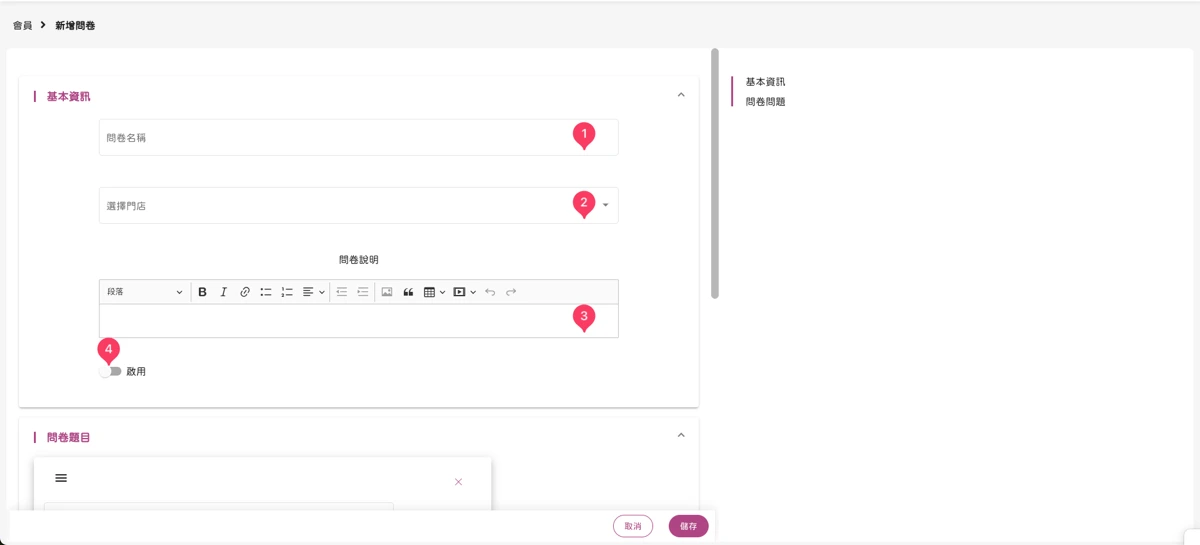Go to 會員 in the breadcrumb
1200x545 pixels.
coord(22,25)
